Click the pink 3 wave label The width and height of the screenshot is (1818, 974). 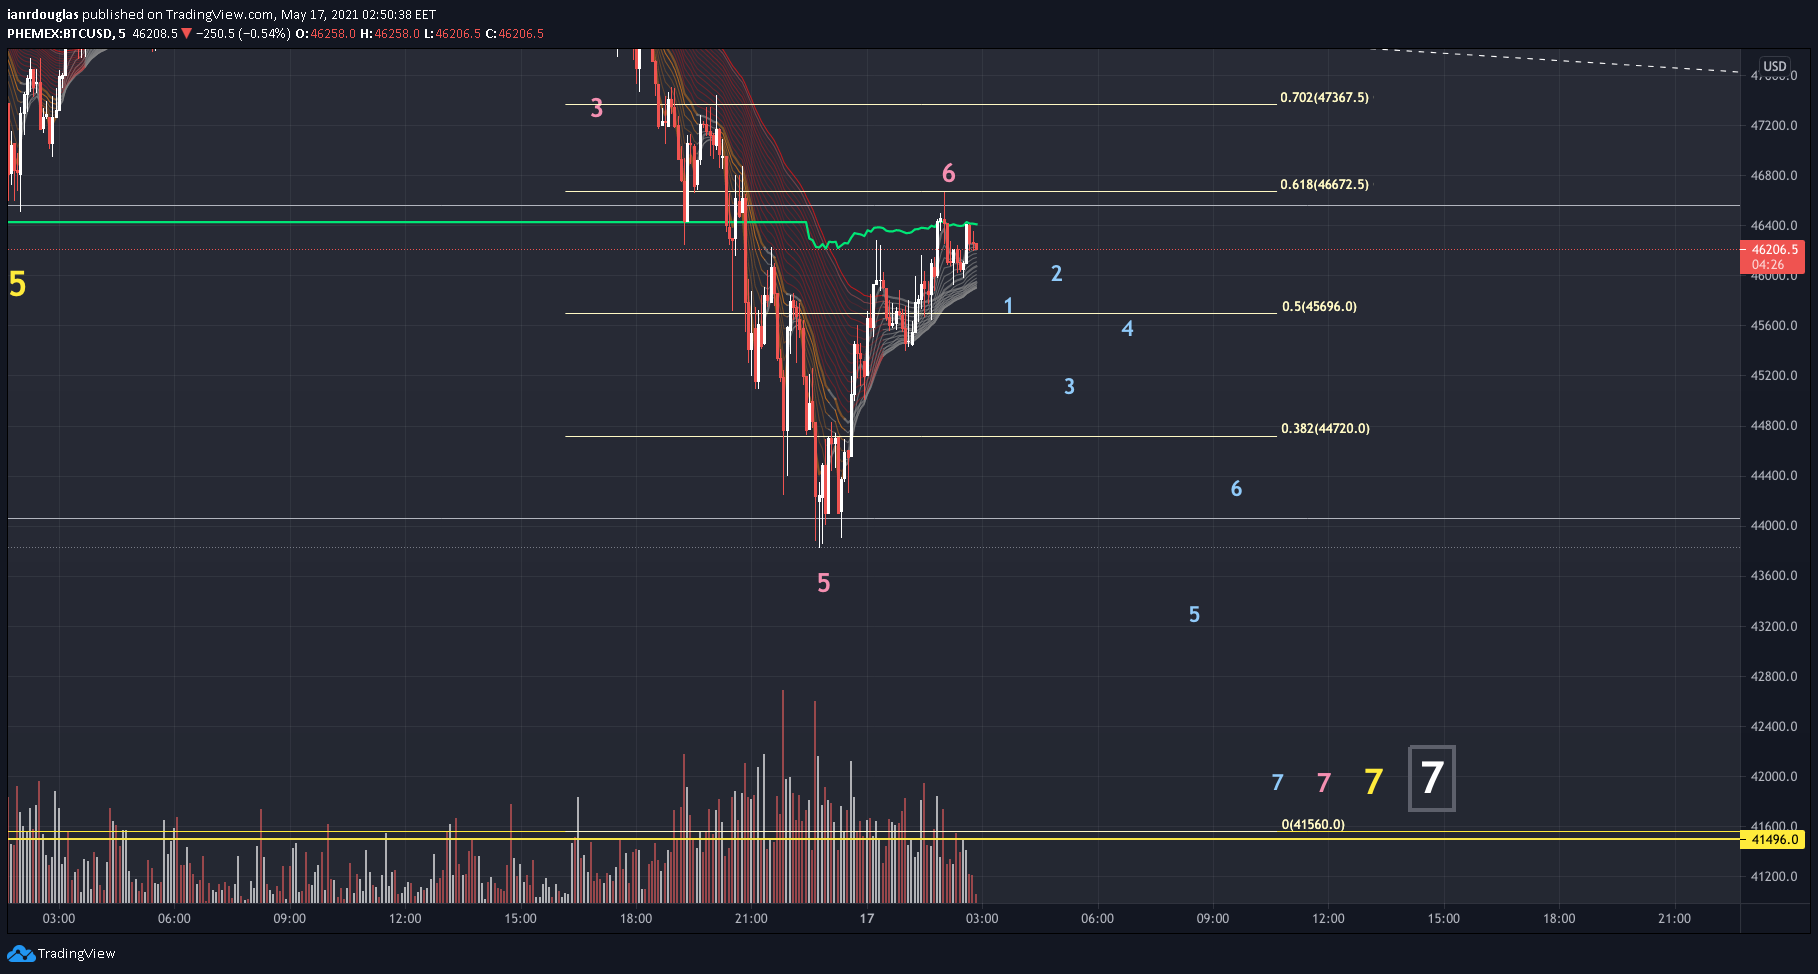coord(597,108)
